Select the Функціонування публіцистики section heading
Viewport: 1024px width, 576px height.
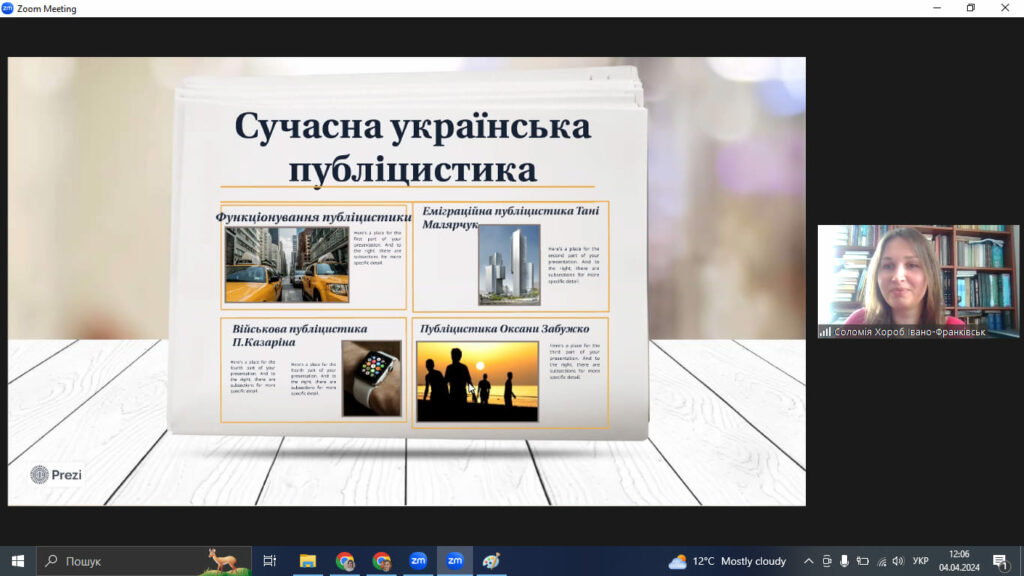(x=313, y=217)
